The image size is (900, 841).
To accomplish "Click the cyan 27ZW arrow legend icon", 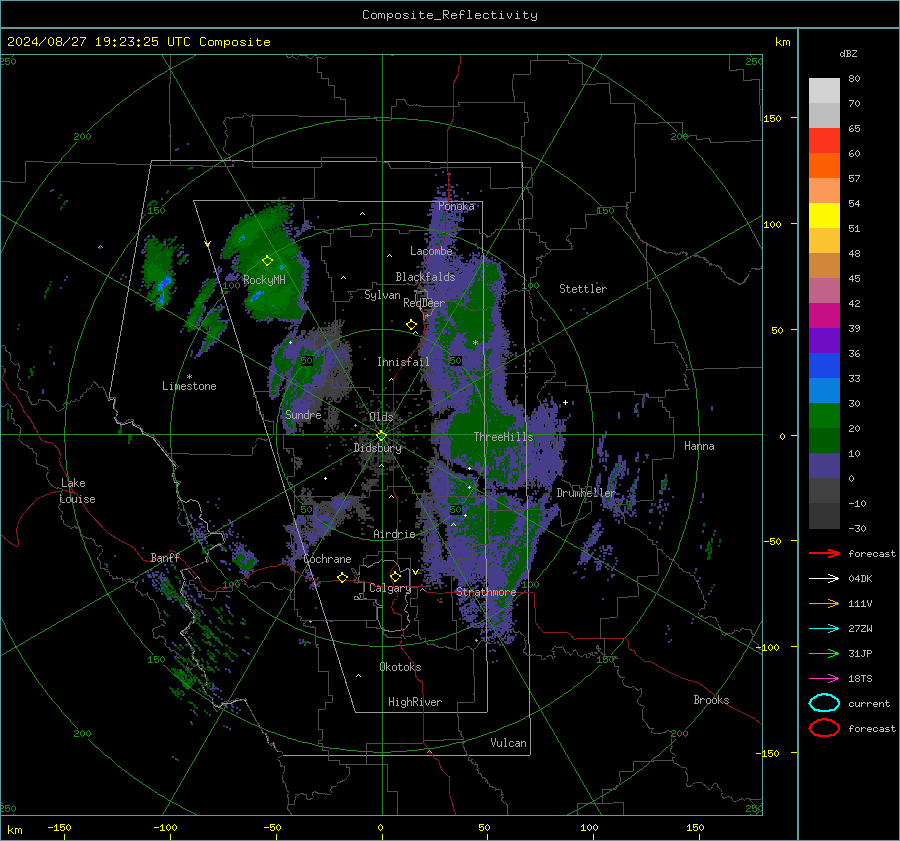I will coord(824,629).
